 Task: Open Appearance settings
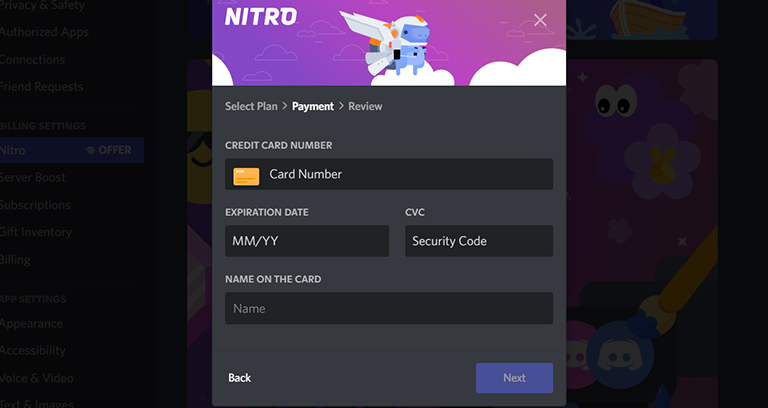coord(31,324)
